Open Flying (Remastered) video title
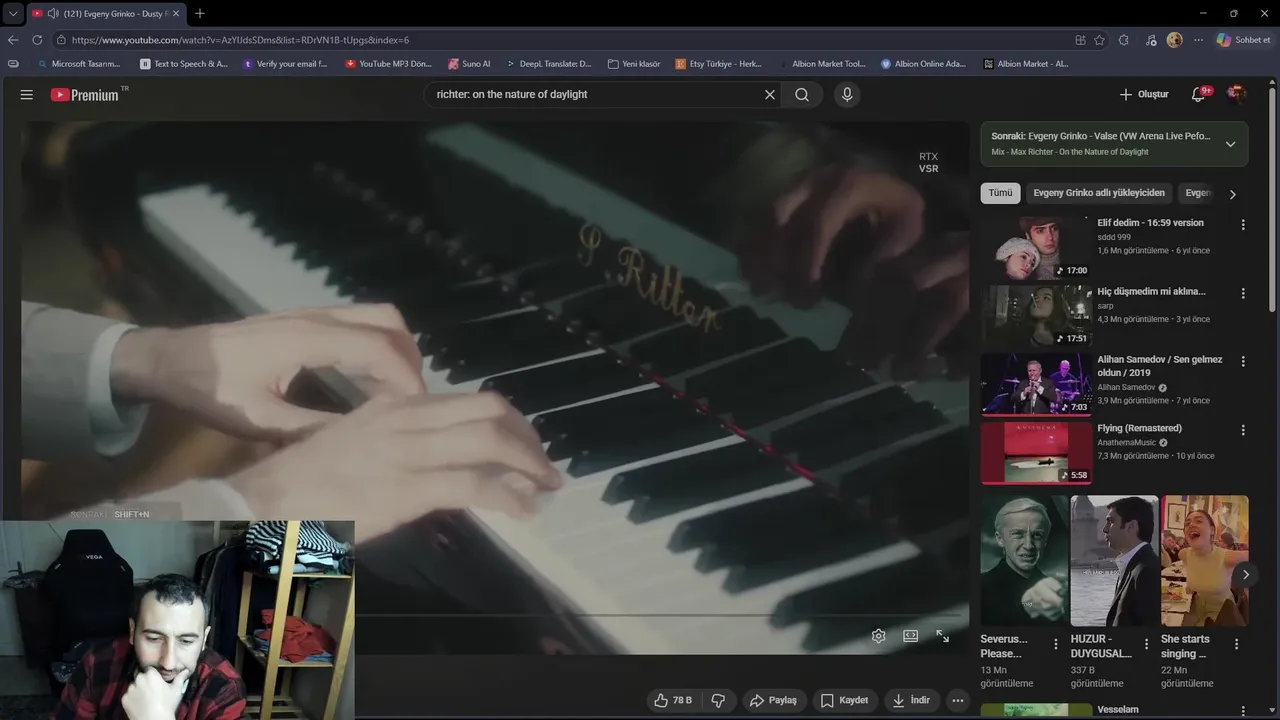 pyautogui.click(x=1139, y=428)
